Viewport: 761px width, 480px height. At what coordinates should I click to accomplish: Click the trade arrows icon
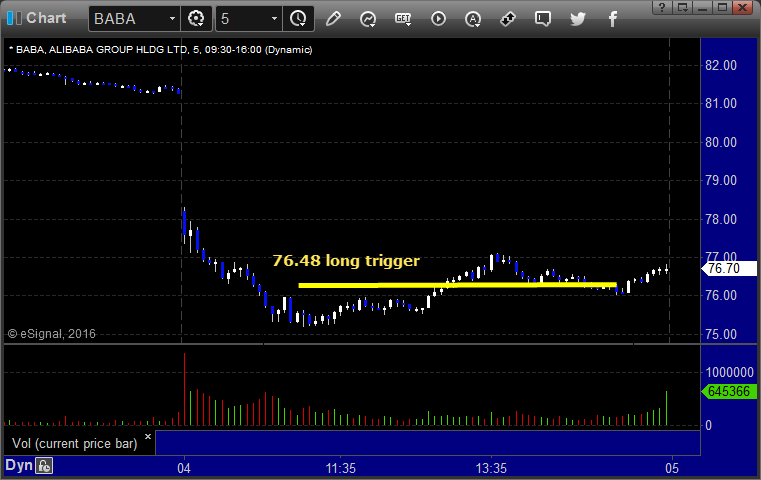(508, 19)
